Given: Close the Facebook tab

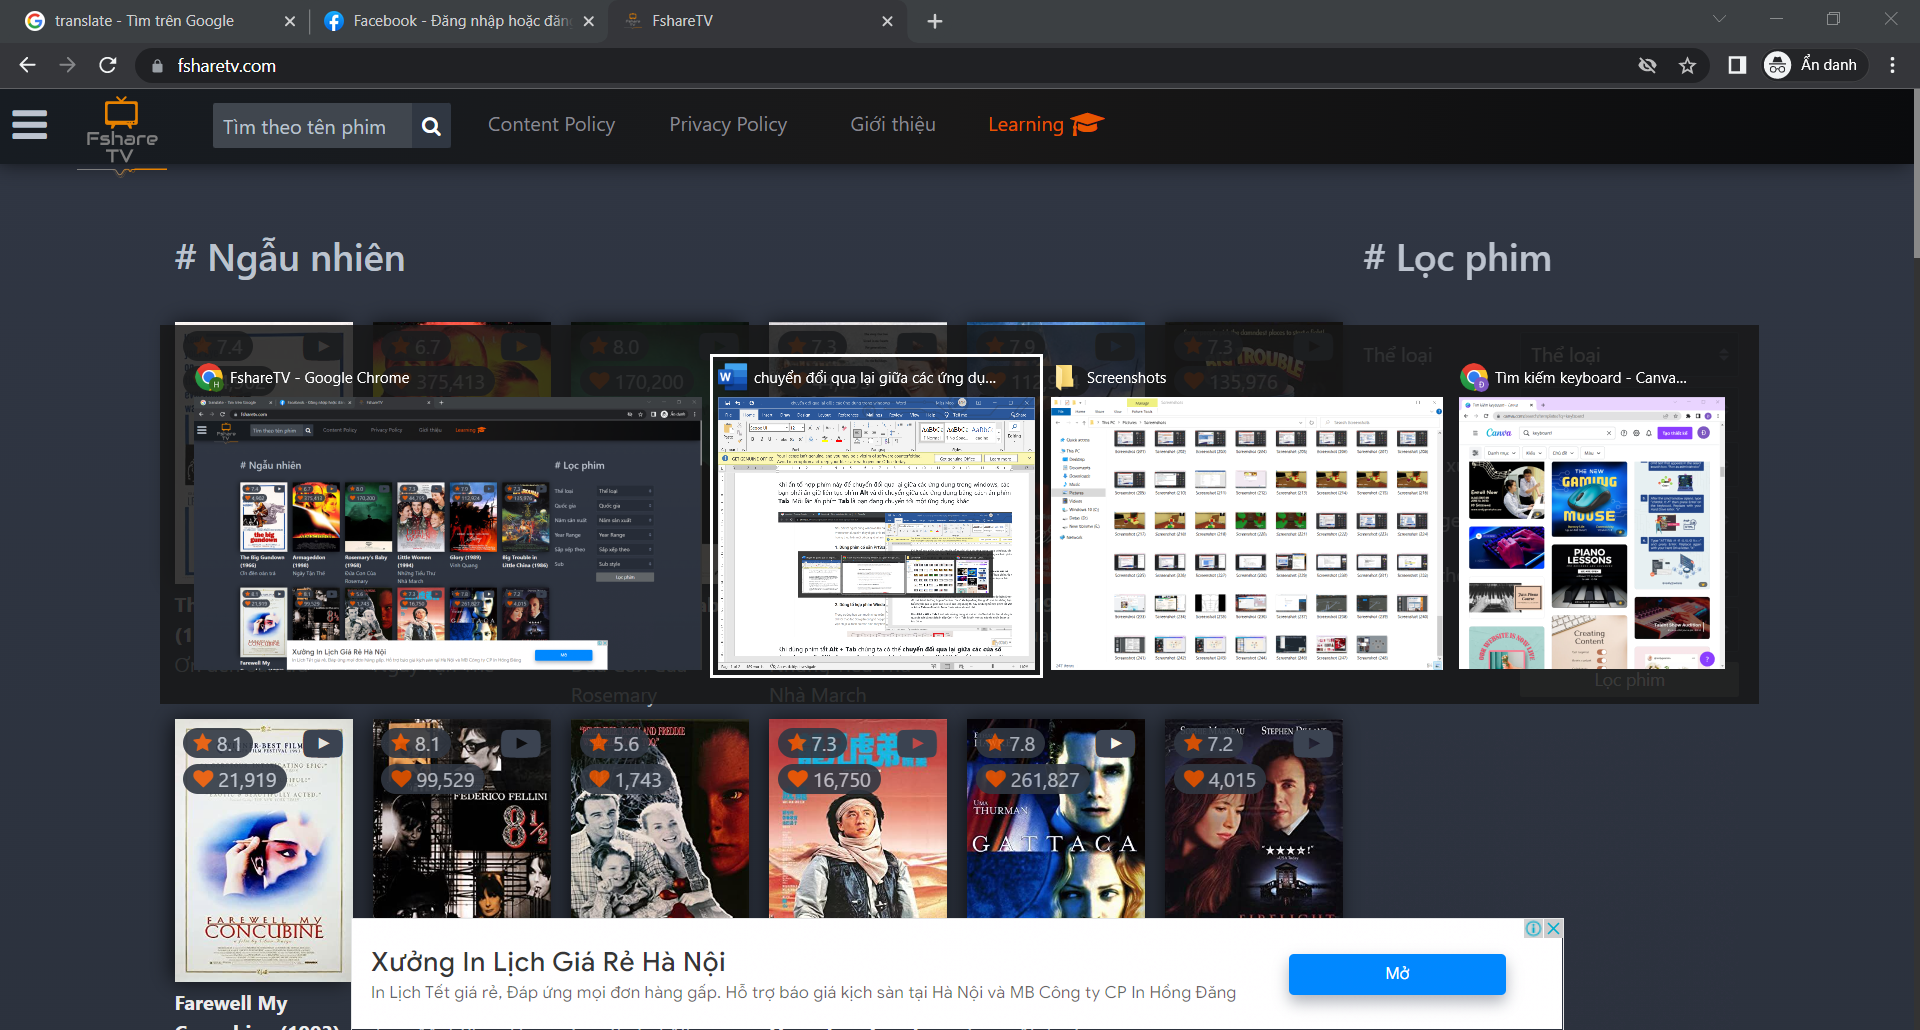Looking at the screenshot, I should pyautogui.click(x=588, y=21).
